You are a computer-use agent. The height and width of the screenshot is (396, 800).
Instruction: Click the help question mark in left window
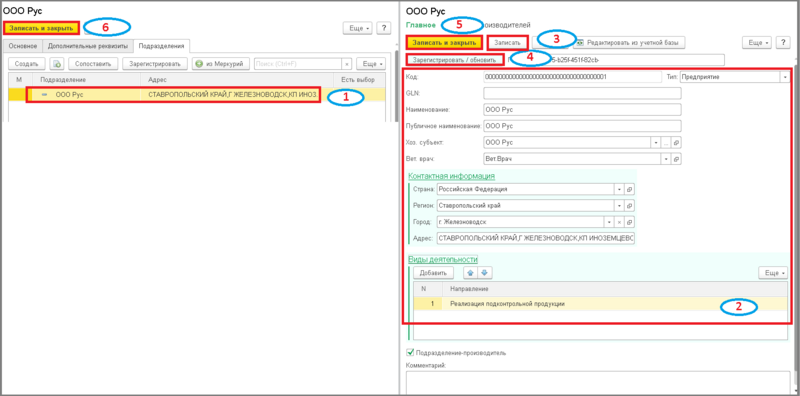coord(384,28)
